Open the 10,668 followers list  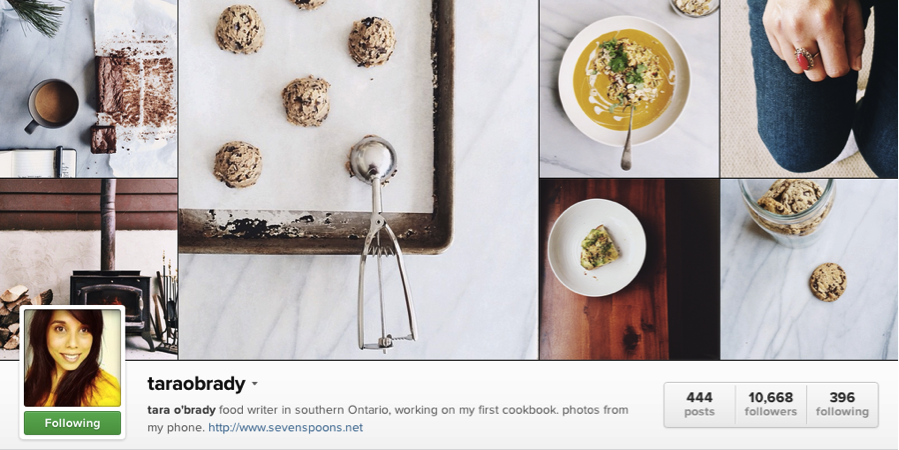click(771, 405)
